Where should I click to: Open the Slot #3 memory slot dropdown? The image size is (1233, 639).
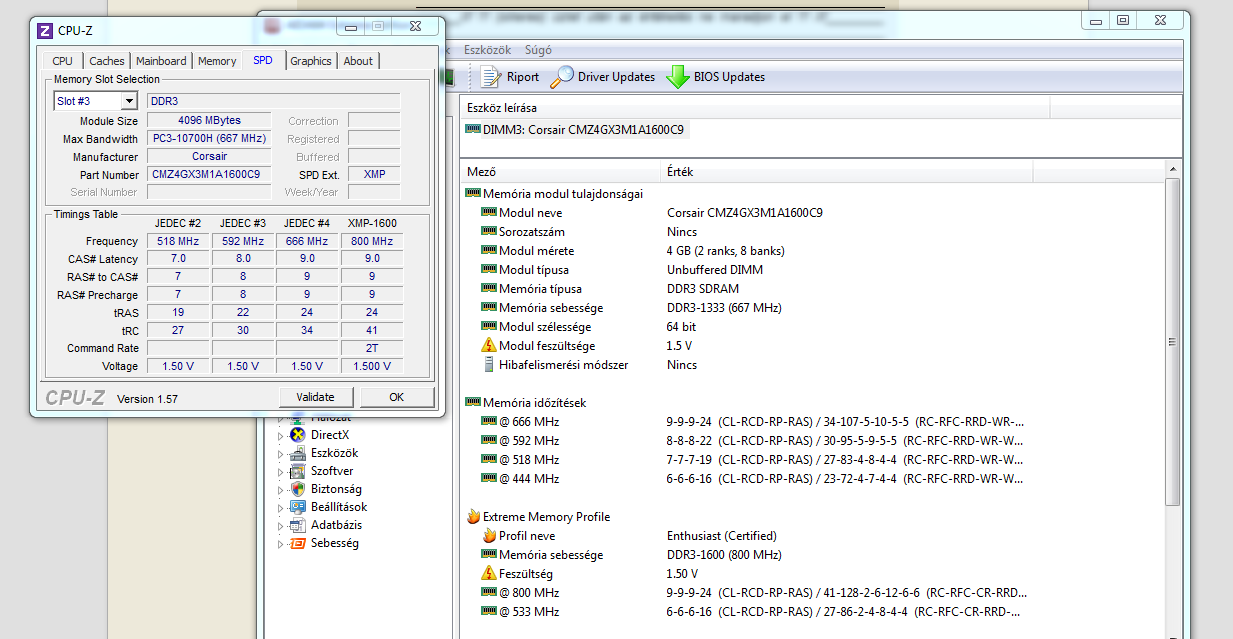tap(129, 101)
